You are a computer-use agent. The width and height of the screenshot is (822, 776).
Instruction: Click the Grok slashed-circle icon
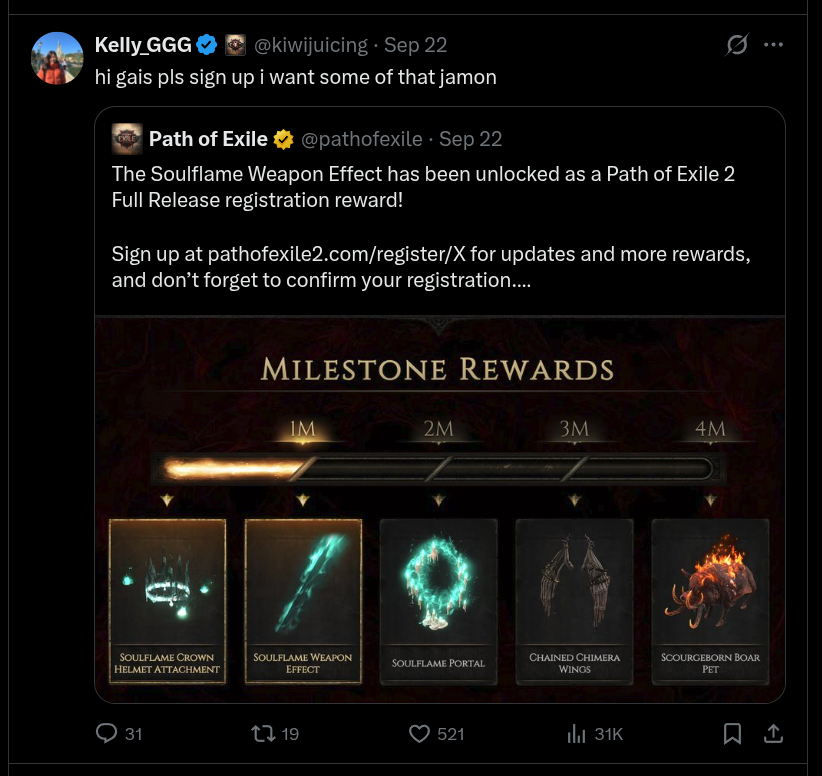click(737, 45)
